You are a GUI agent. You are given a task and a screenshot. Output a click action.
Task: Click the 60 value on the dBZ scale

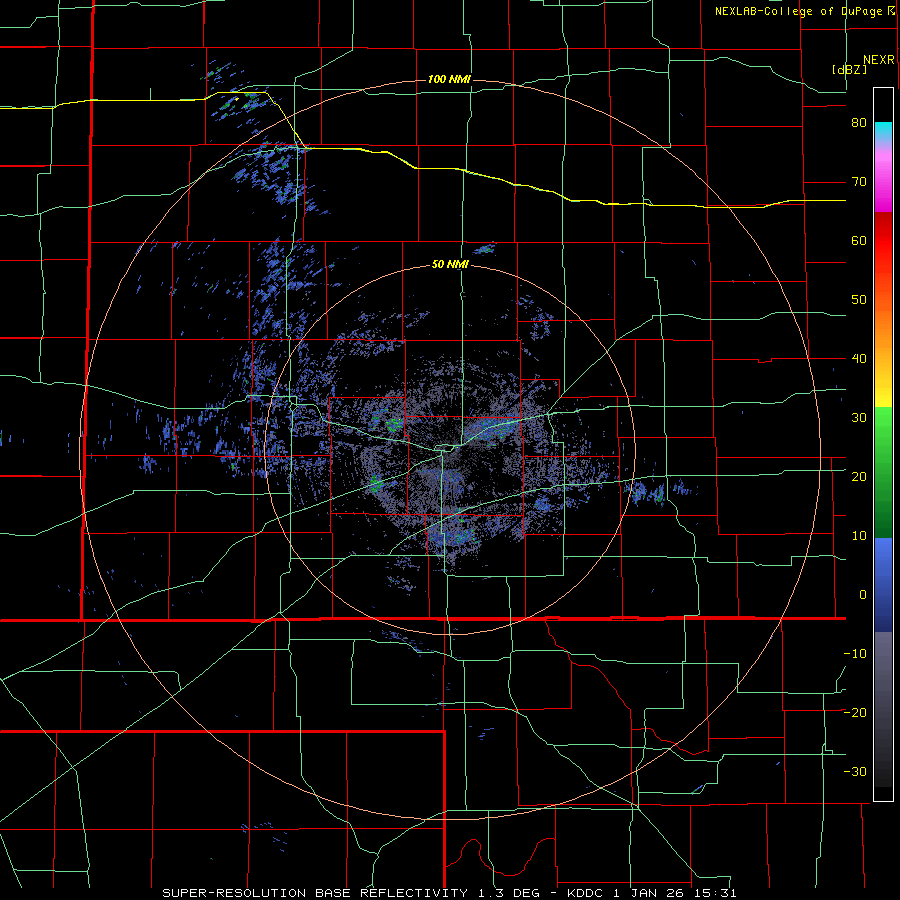click(x=859, y=240)
